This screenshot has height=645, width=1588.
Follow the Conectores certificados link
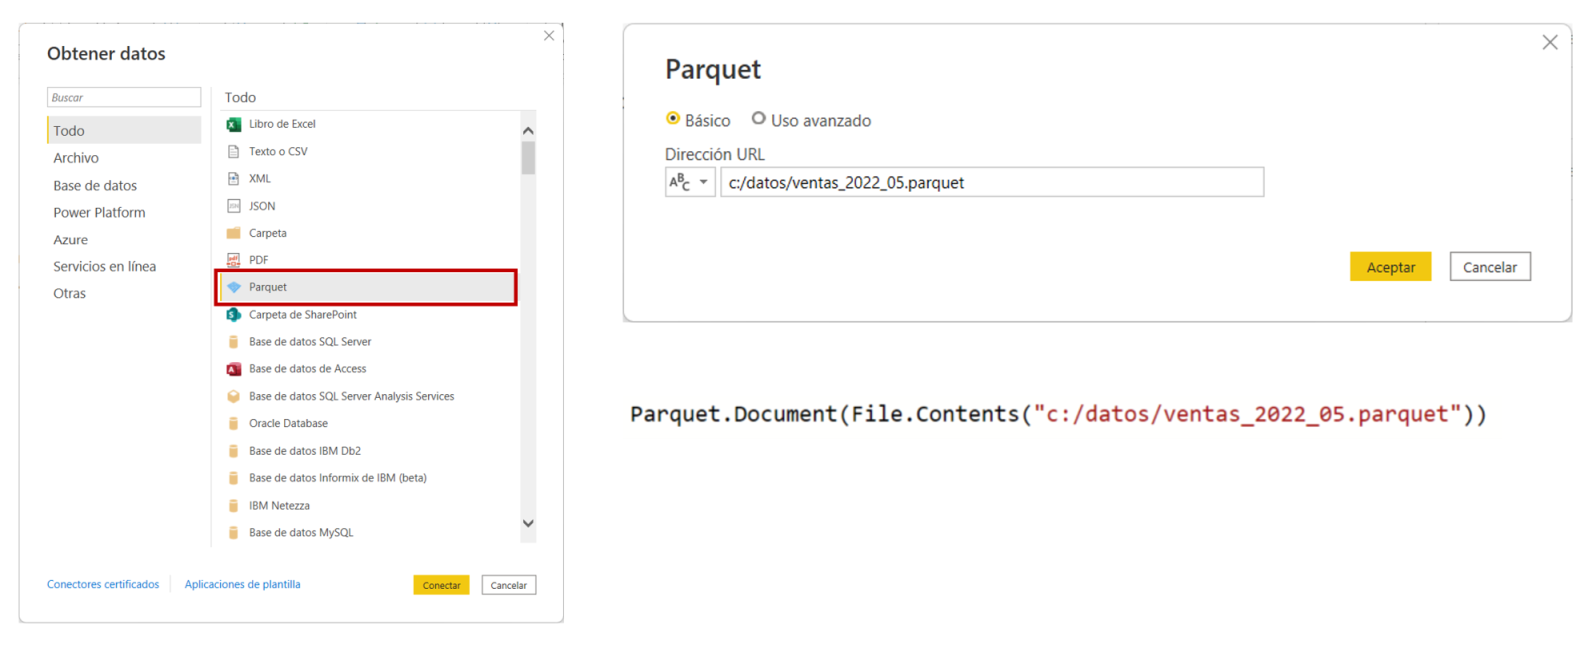tap(103, 584)
